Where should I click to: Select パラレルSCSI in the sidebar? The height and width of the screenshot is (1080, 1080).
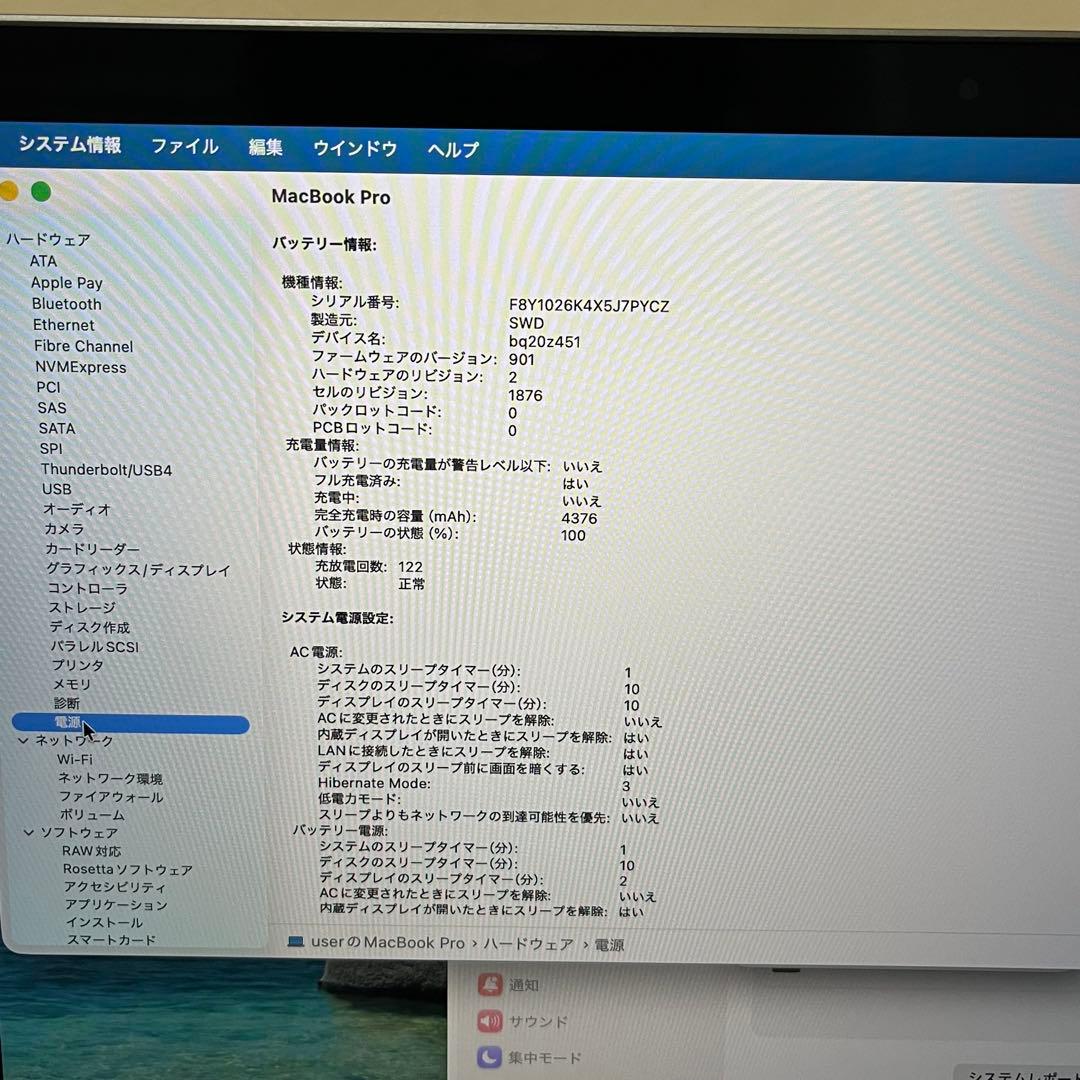coord(94,647)
